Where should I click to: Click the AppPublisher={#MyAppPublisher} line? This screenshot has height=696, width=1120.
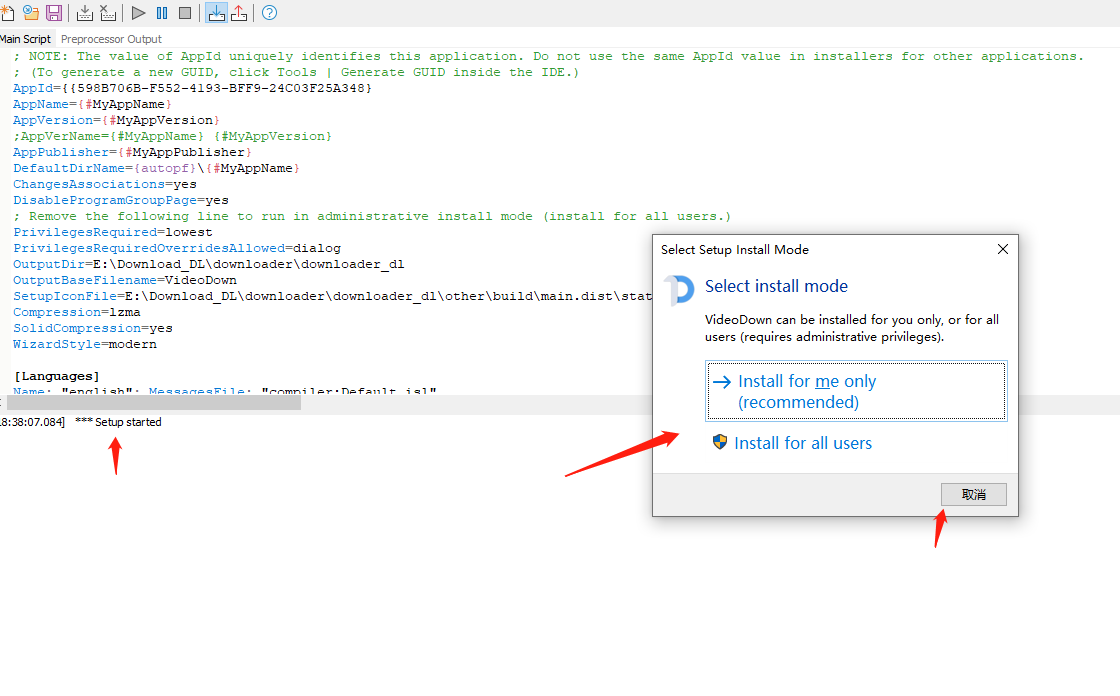tap(132, 152)
